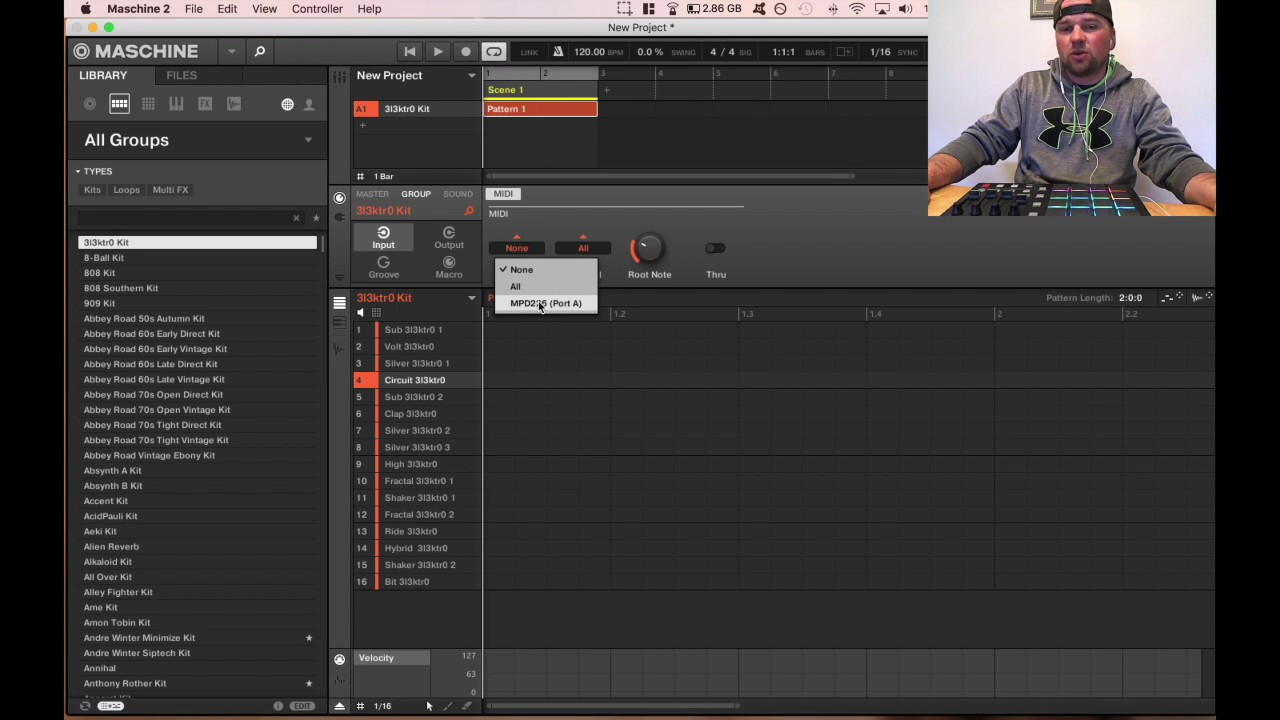This screenshot has width=1280, height=720.
Task: Open step grid 1/16 selector
Action: [x=382, y=706]
